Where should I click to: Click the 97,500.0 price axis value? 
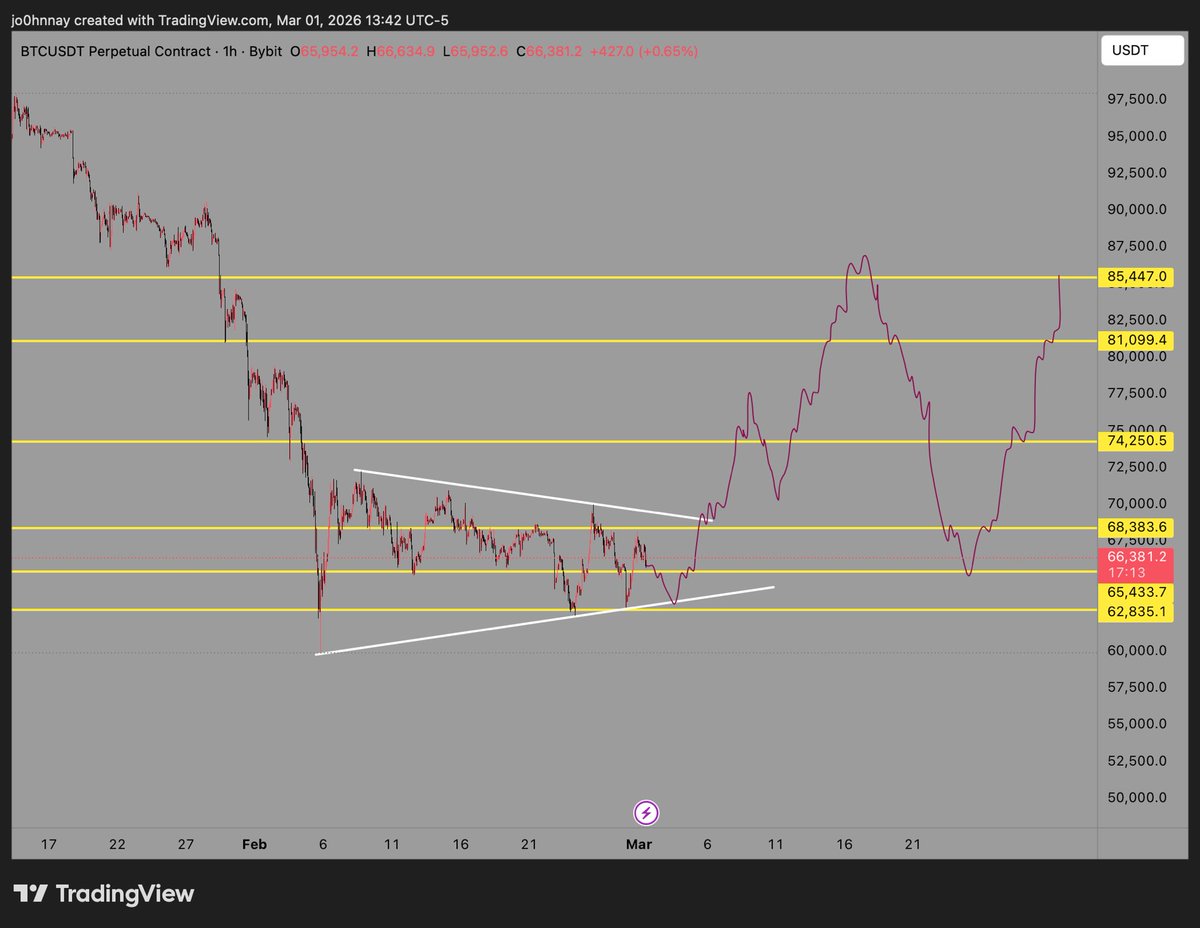(x=1137, y=99)
